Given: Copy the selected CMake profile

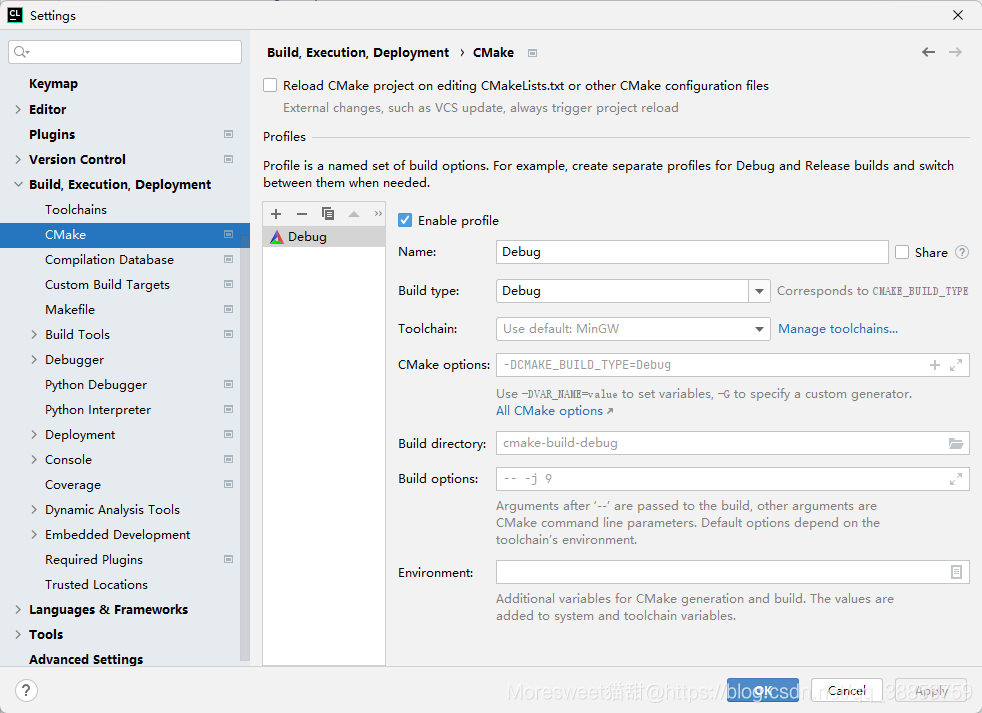Looking at the screenshot, I should (328, 214).
